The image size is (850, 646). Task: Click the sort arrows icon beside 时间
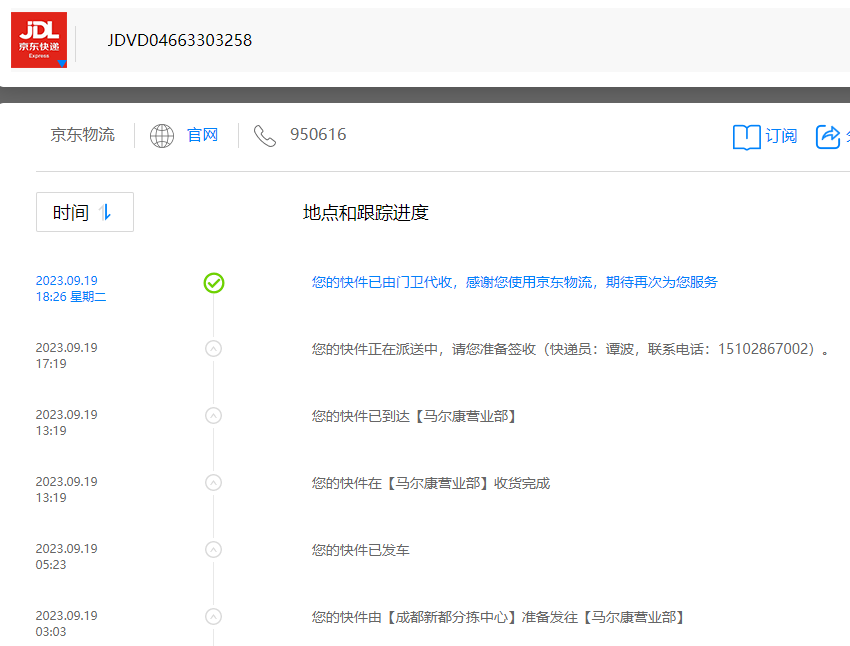[105, 212]
